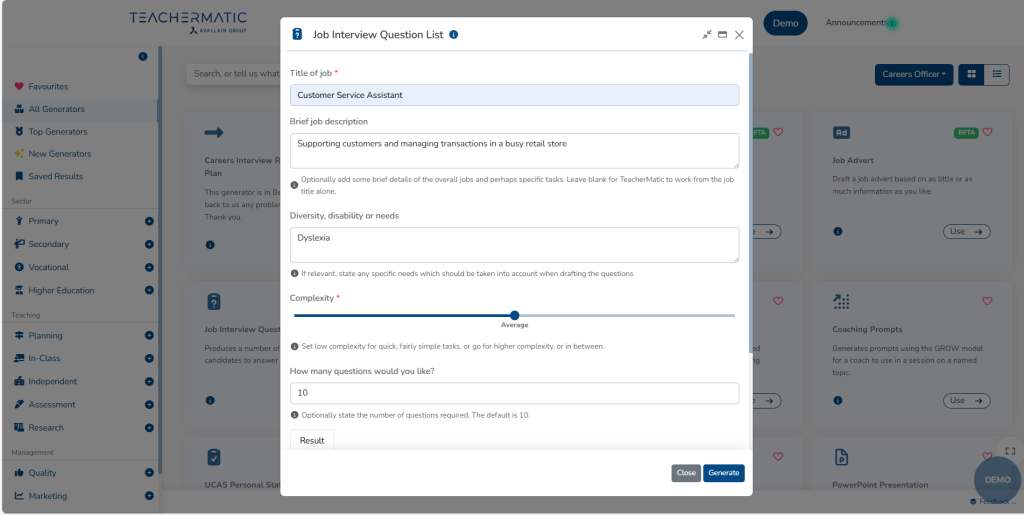Expand the Vocational sector plus icon

click(149, 268)
